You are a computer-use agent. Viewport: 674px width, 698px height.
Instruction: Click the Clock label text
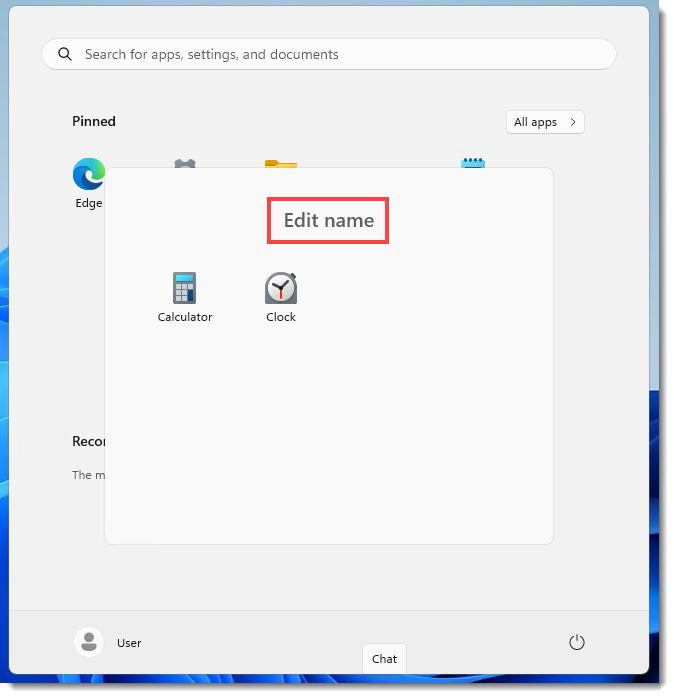281,317
